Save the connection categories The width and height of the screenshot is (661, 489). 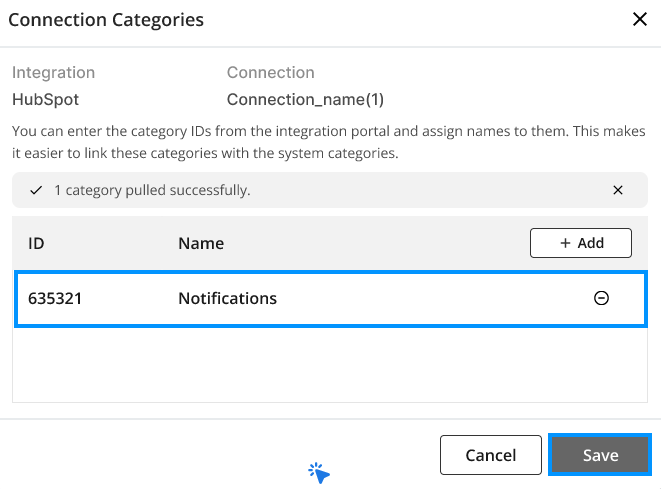[600, 455]
